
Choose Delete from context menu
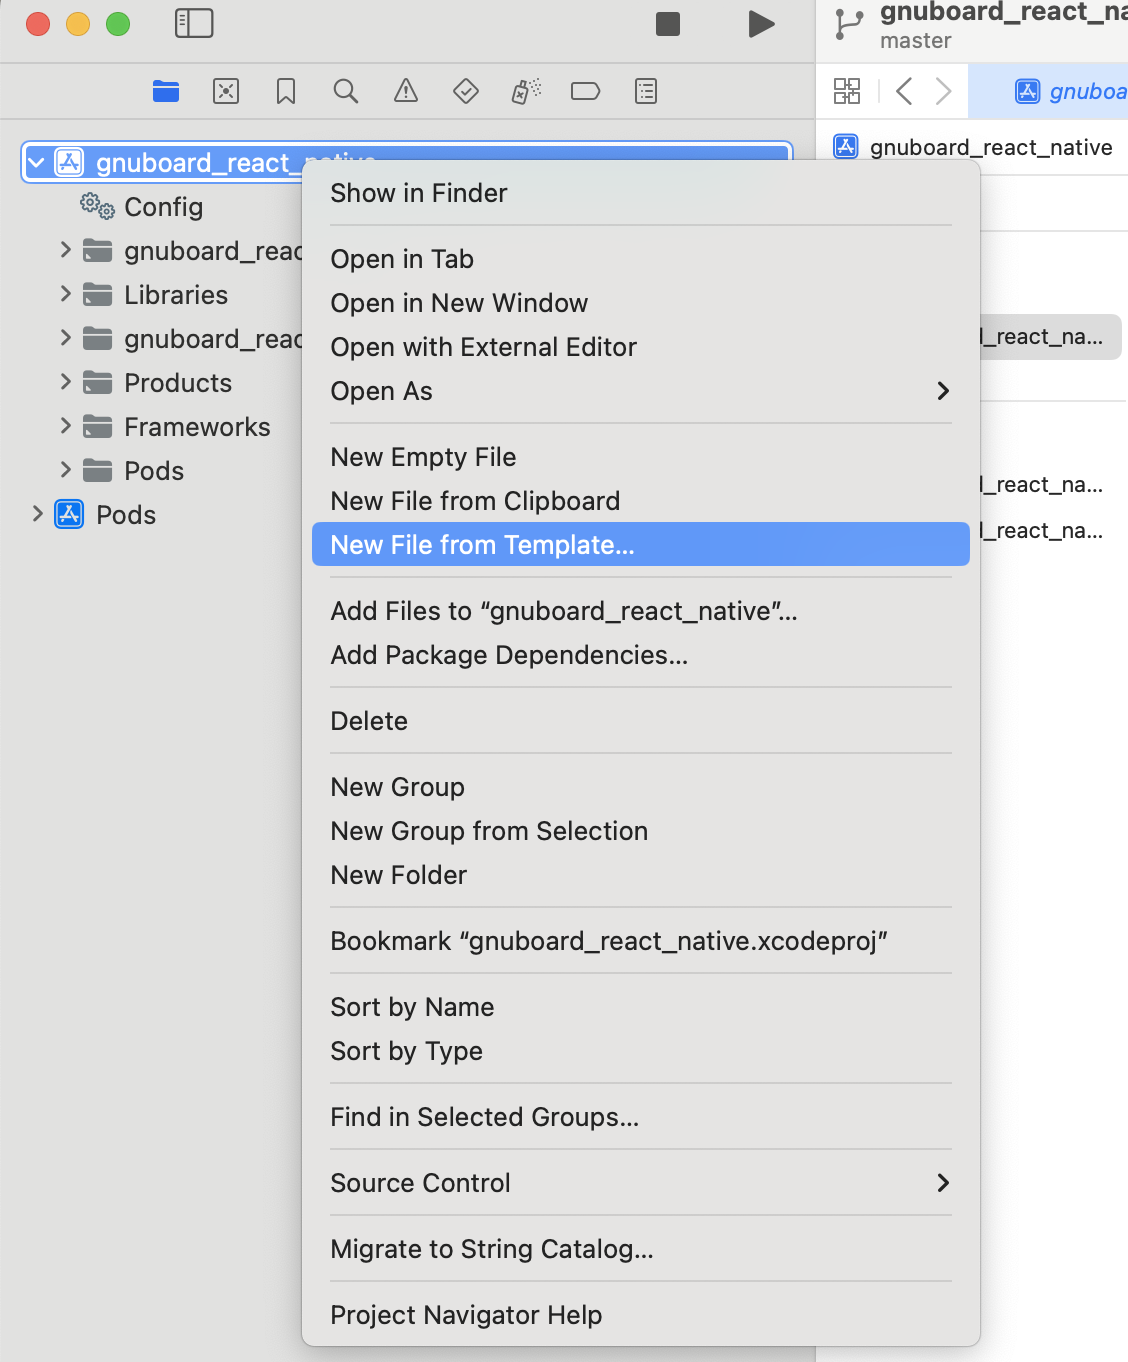[641, 721]
